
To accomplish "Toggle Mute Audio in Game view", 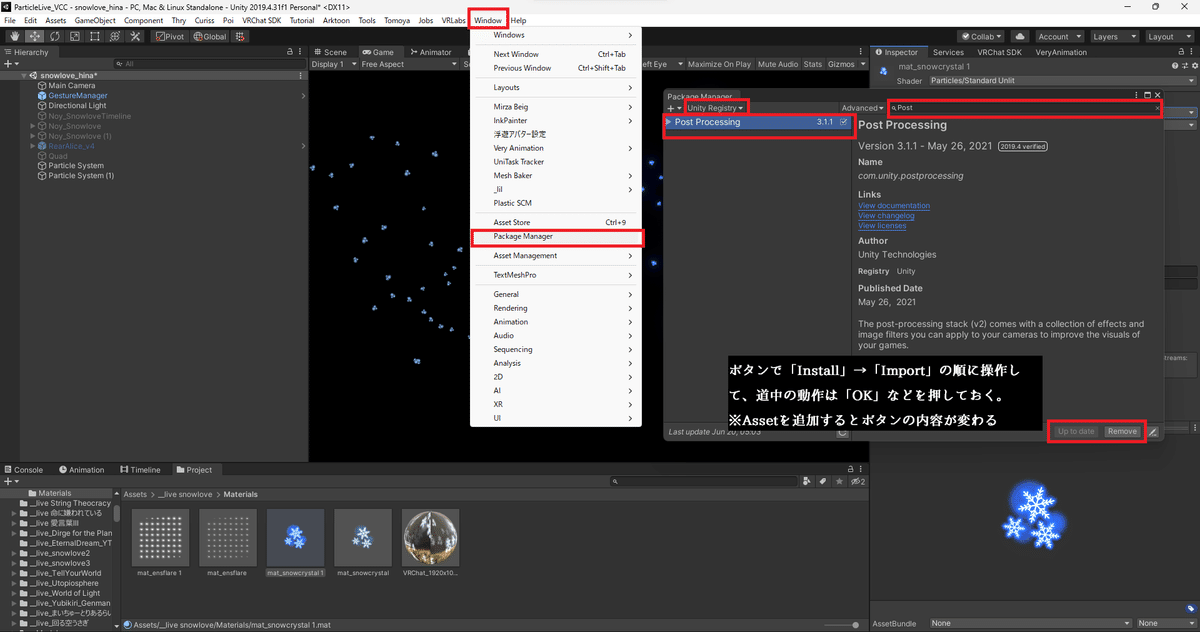I will 778,64.
